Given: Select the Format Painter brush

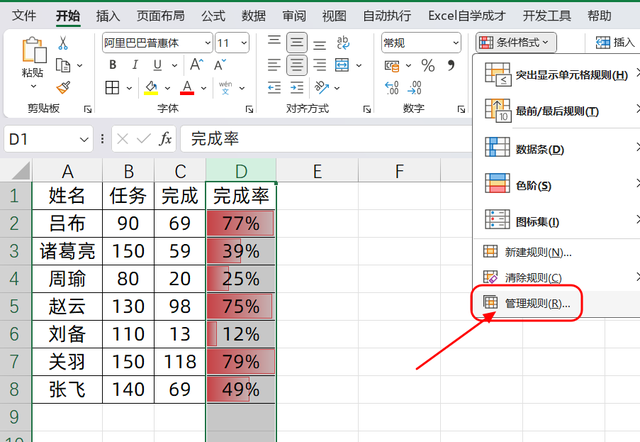Looking at the screenshot, I should point(63,87).
